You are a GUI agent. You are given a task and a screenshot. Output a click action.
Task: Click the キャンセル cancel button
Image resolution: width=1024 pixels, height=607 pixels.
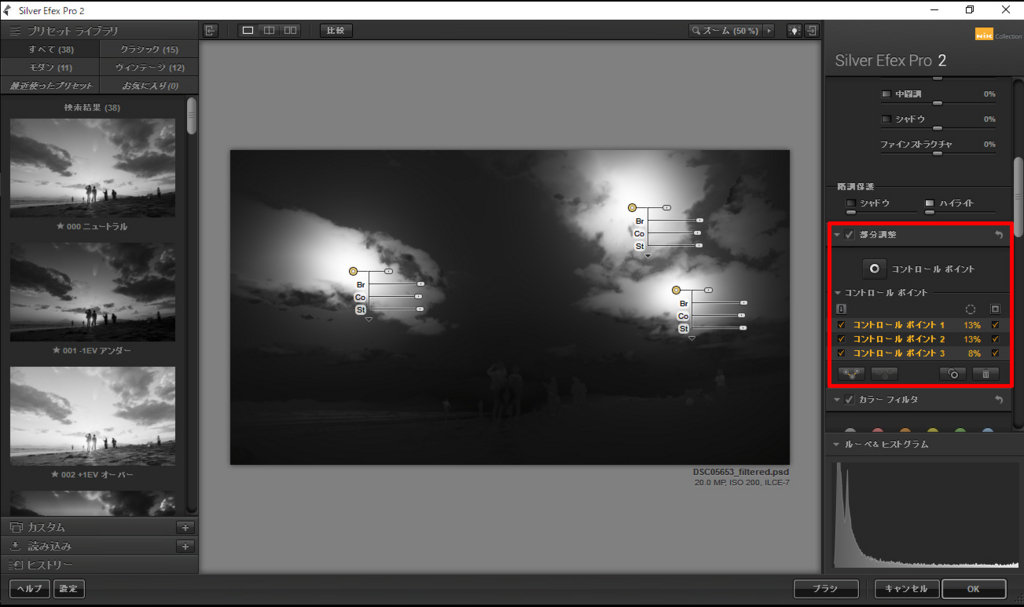click(906, 589)
